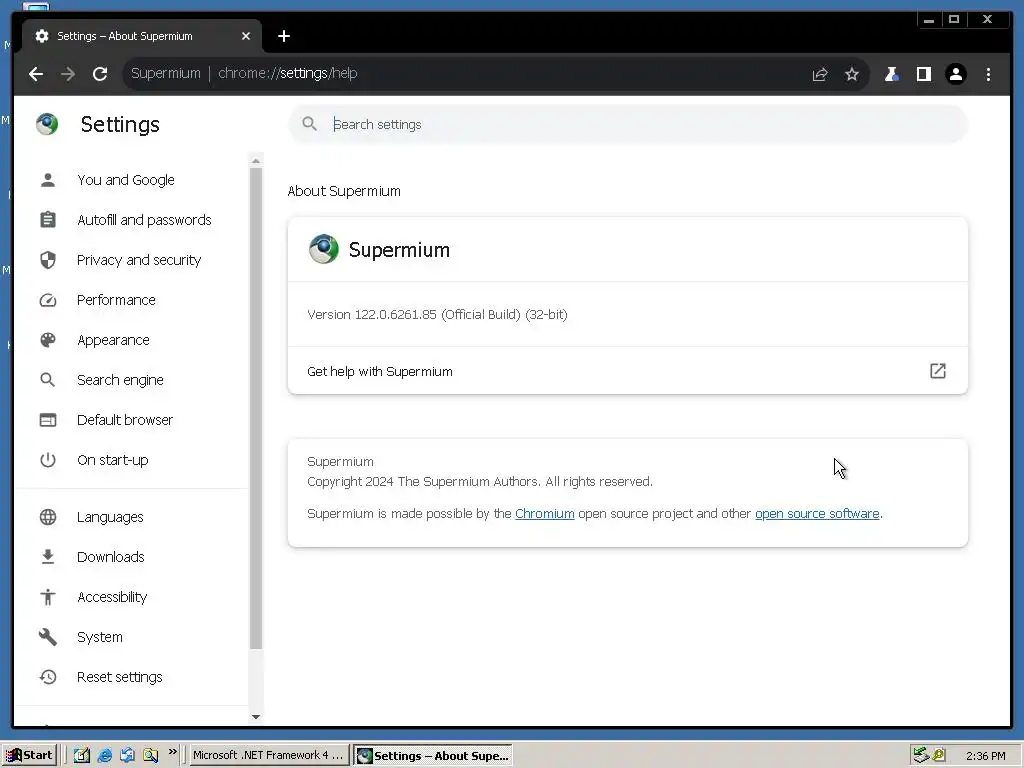Bookmark this page with the star icon
1024x768 pixels.
click(x=852, y=74)
